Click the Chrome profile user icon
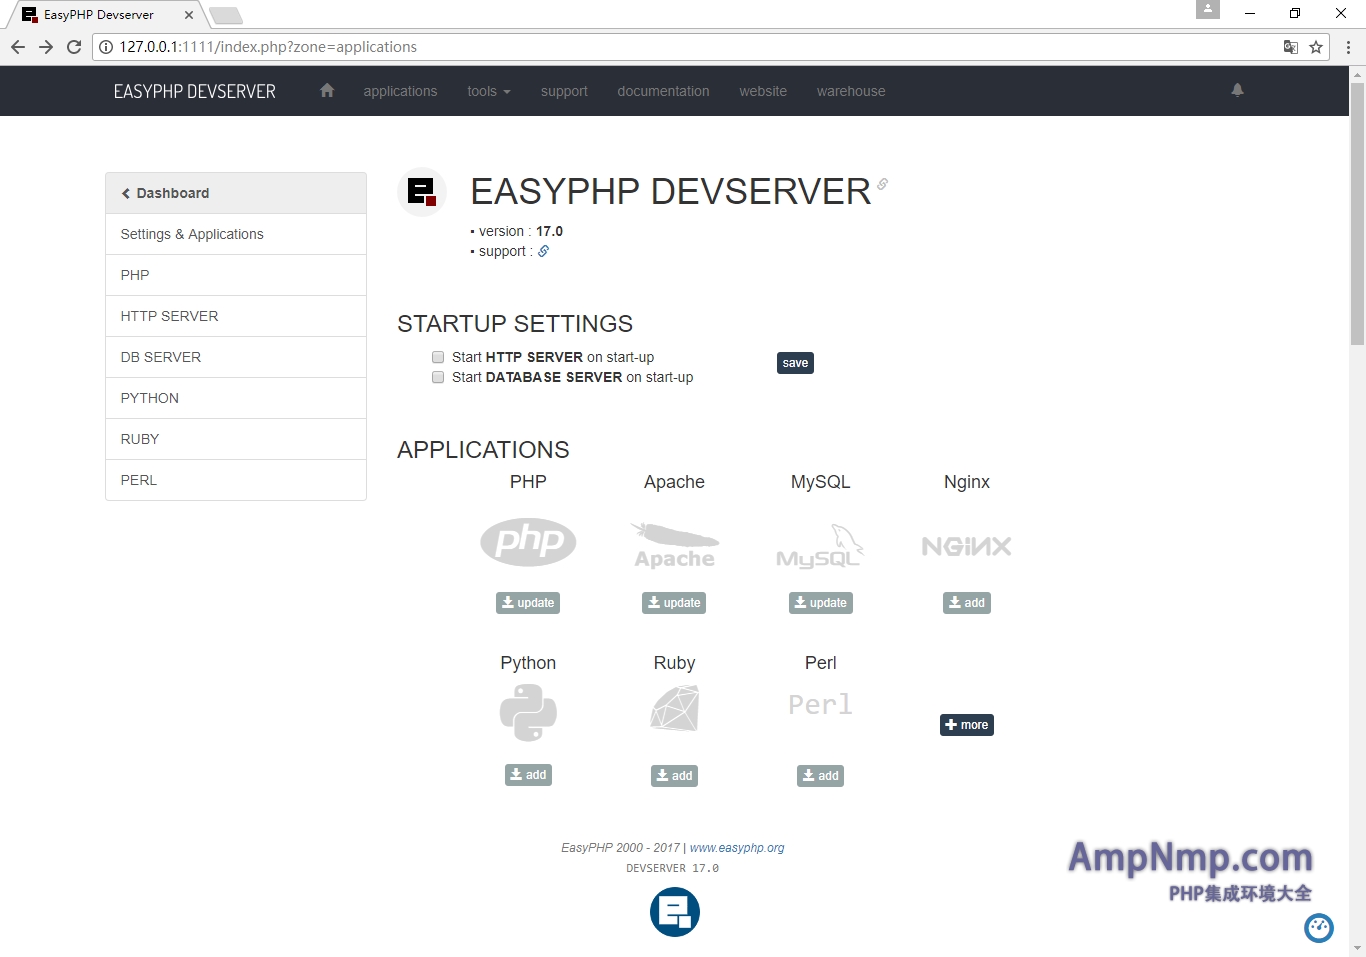The width and height of the screenshot is (1366, 957). pyautogui.click(x=1208, y=9)
